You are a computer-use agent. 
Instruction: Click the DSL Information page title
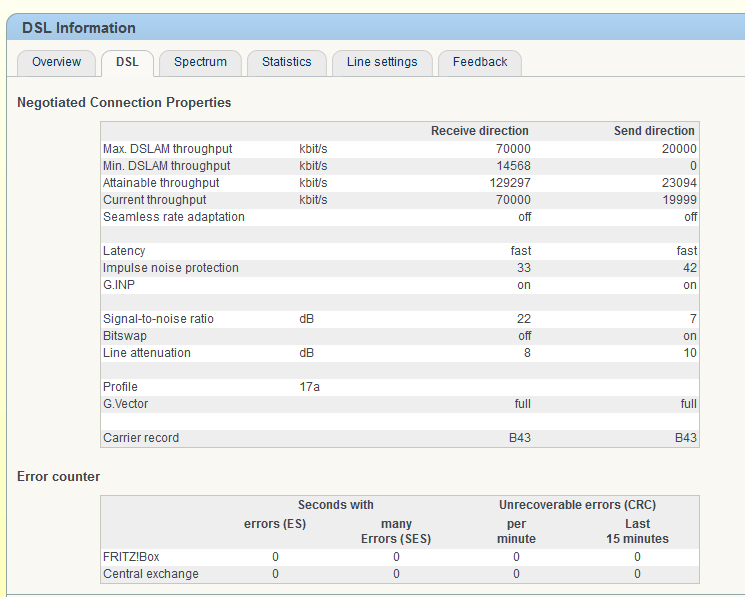pyautogui.click(x=78, y=28)
